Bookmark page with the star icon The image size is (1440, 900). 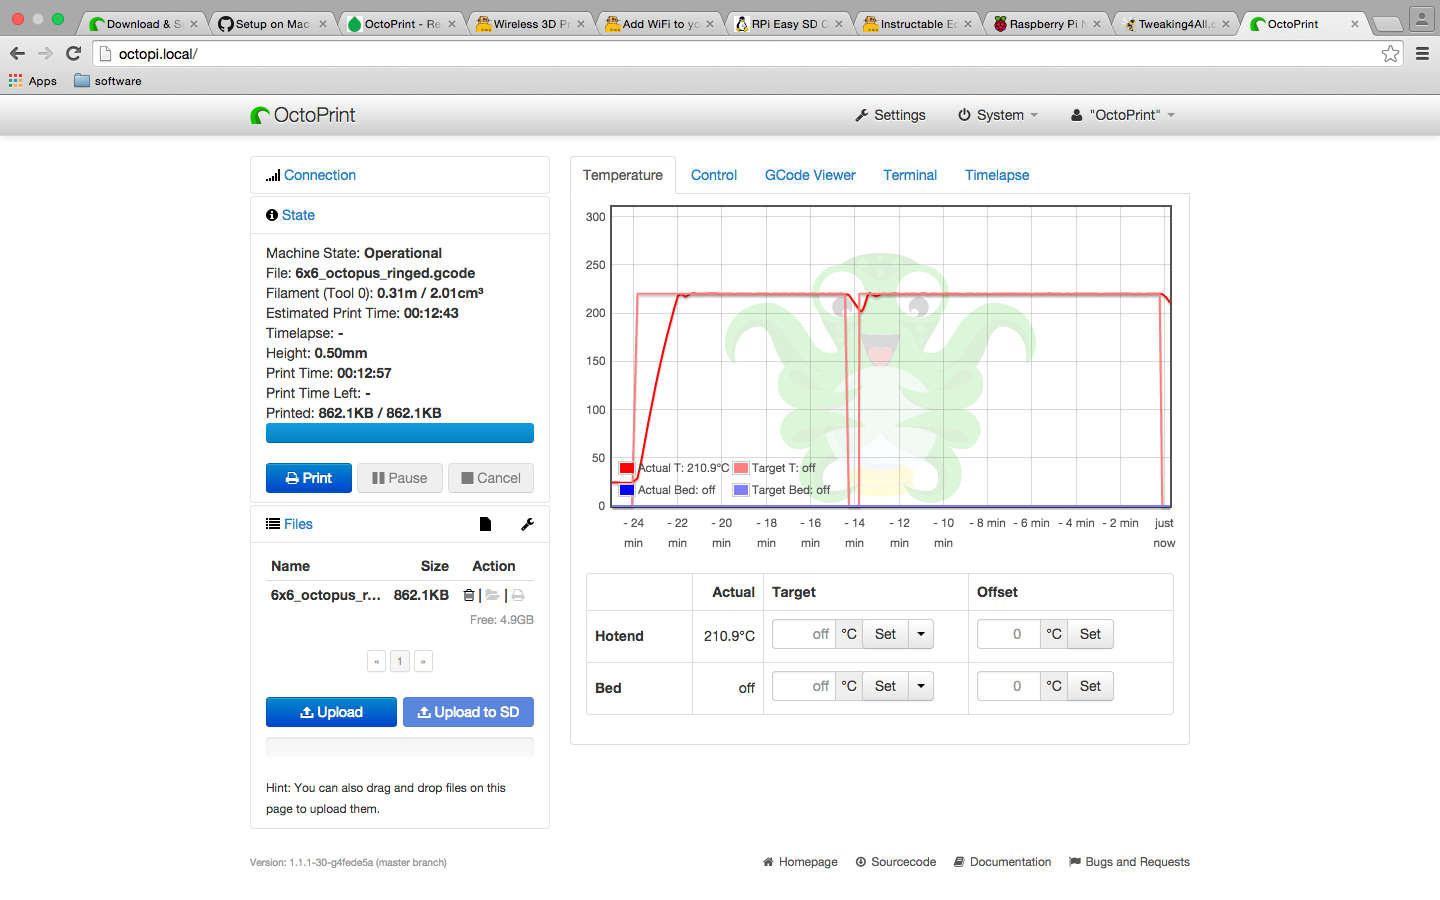pos(1390,54)
